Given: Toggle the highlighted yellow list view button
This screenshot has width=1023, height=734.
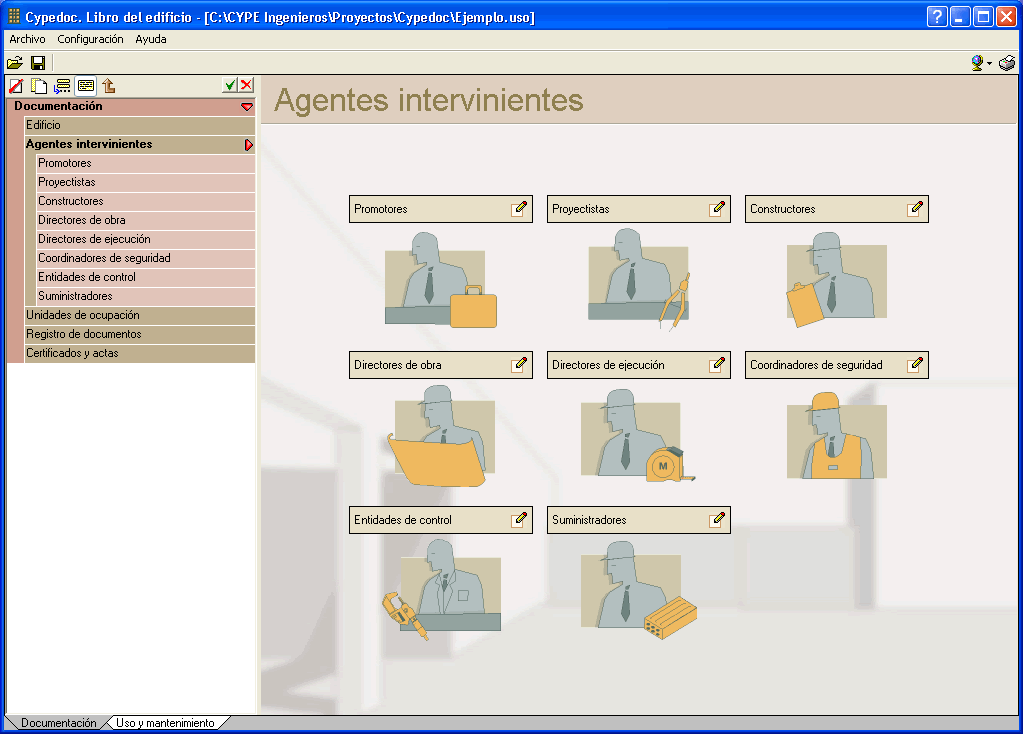Looking at the screenshot, I should tap(86, 86).
